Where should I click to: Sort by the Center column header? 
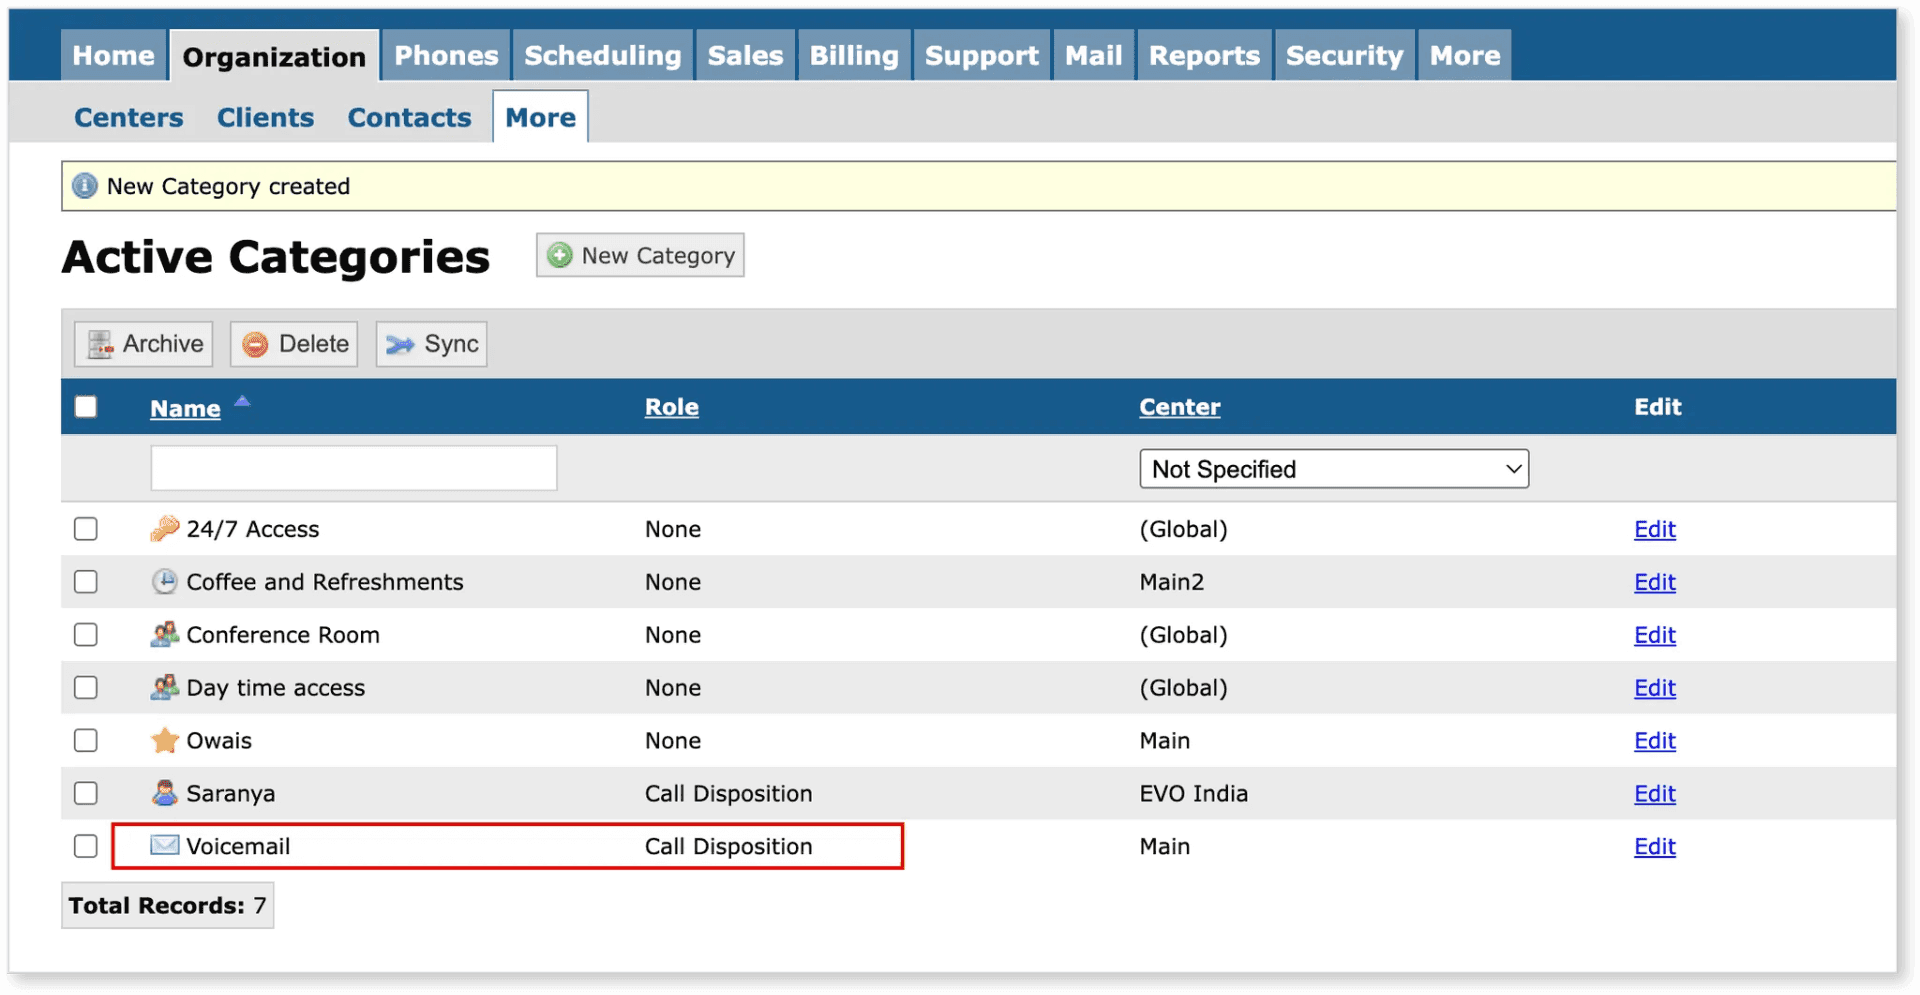pyautogui.click(x=1179, y=407)
